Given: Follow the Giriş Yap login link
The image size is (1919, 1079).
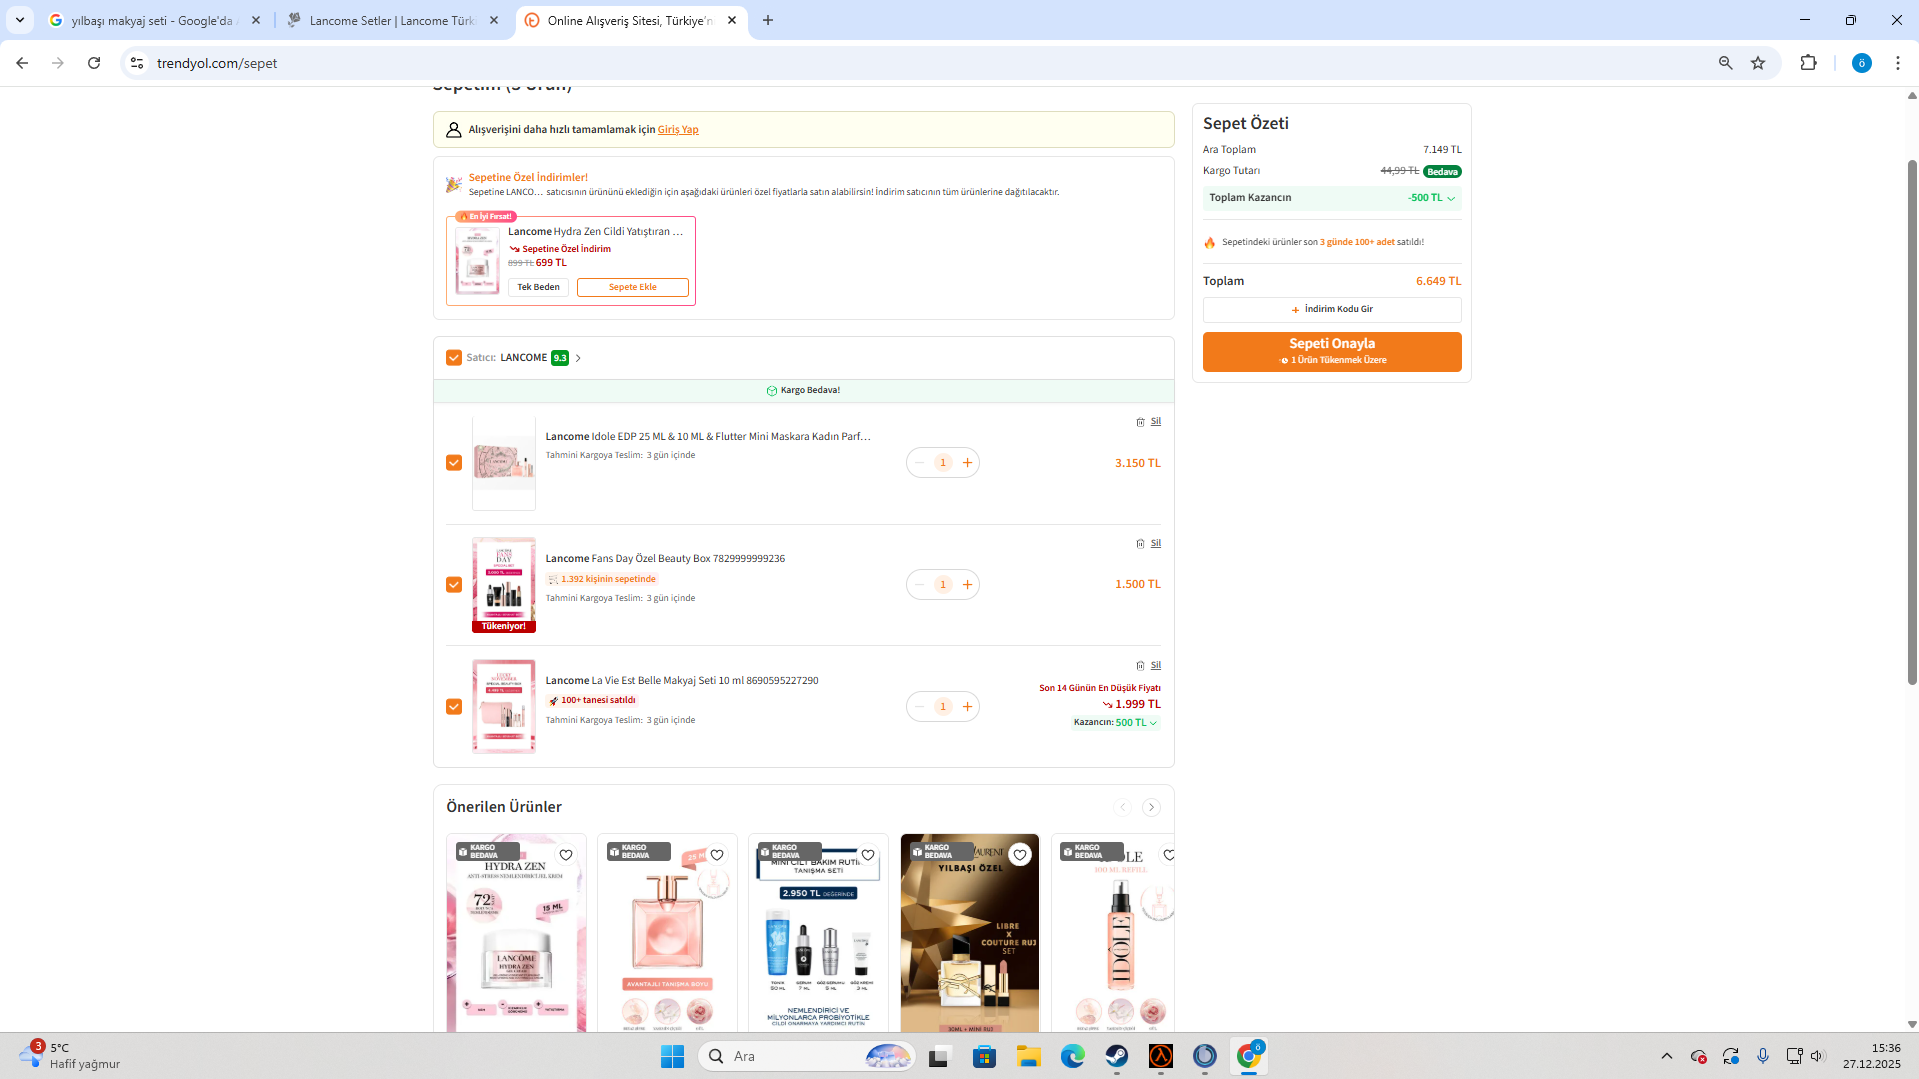Looking at the screenshot, I should (678, 130).
